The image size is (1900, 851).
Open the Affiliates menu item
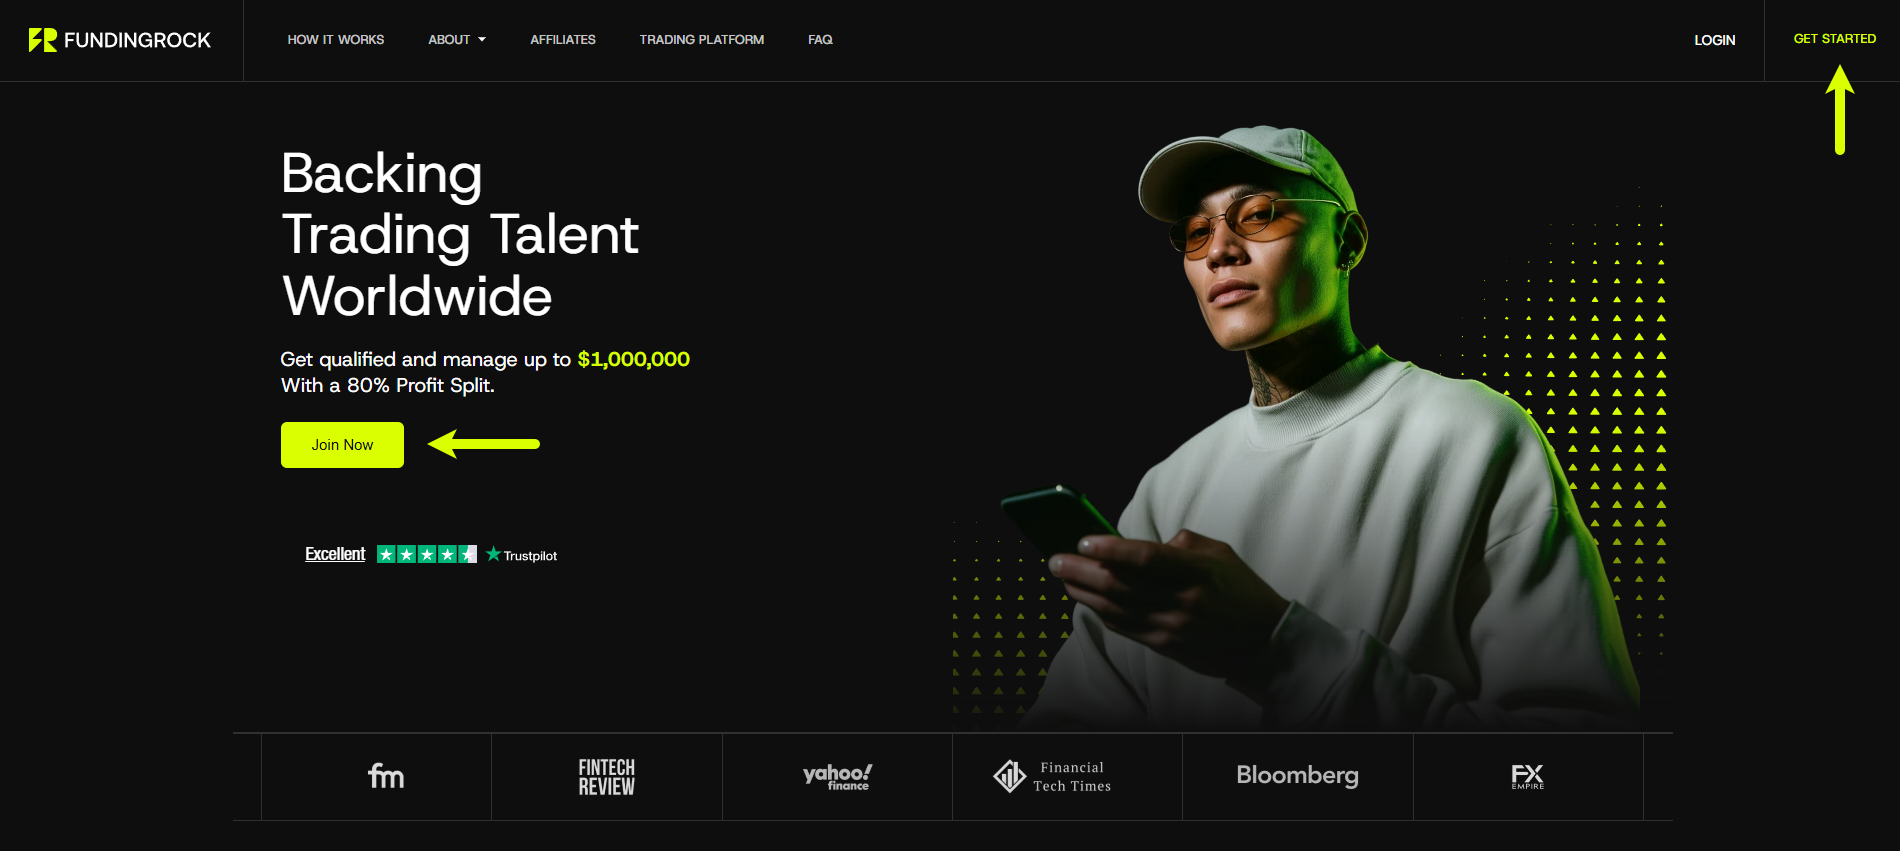563,40
